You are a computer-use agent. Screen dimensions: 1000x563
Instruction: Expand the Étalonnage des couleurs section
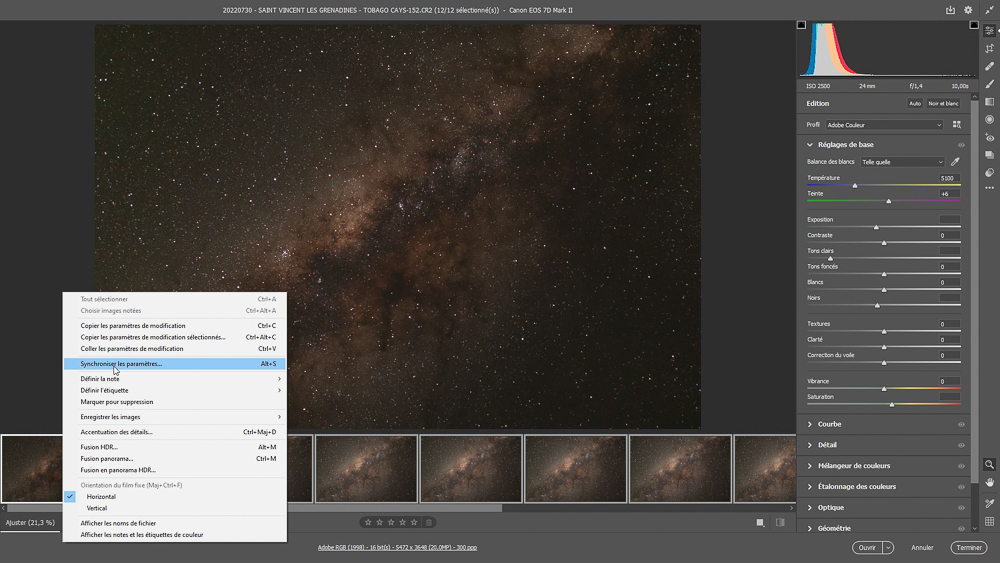[810, 486]
